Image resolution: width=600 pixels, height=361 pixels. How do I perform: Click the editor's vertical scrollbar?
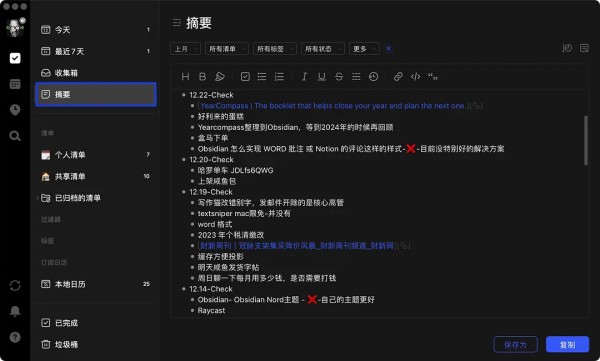pos(586,140)
